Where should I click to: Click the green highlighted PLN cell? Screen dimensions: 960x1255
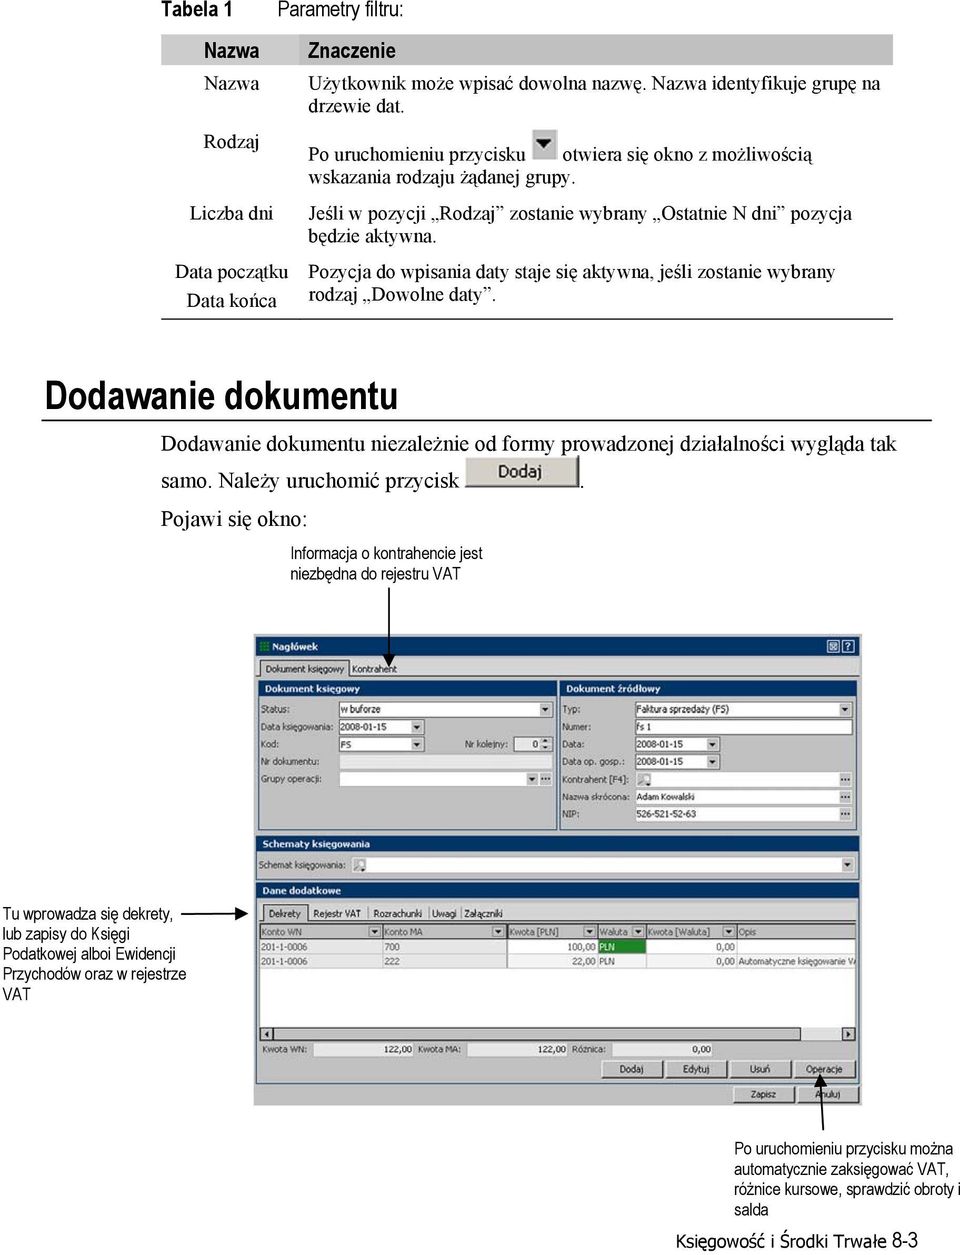click(x=621, y=946)
